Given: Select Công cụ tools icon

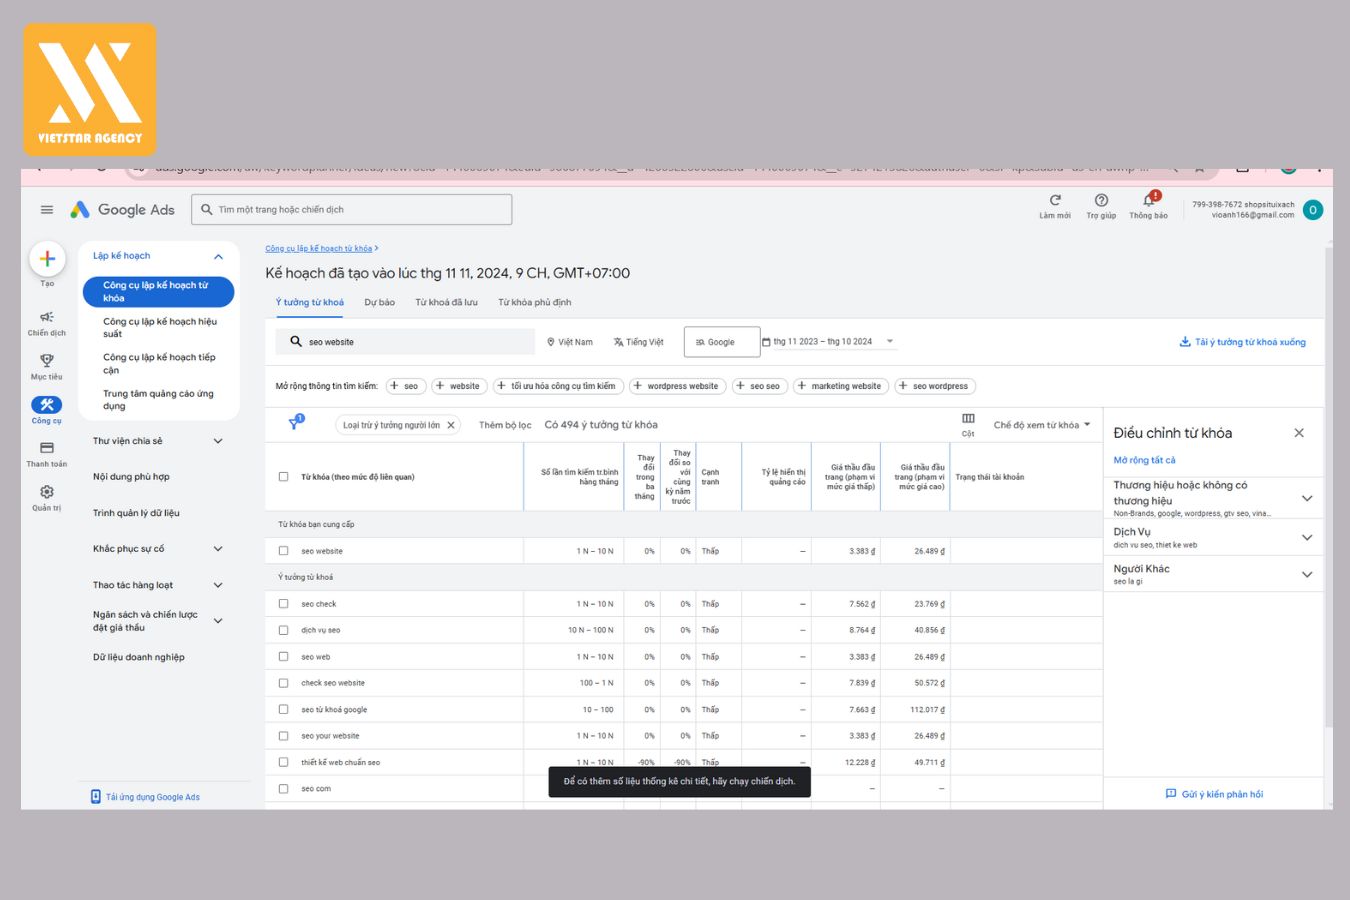Looking at the screenshot, I should 47,405.
